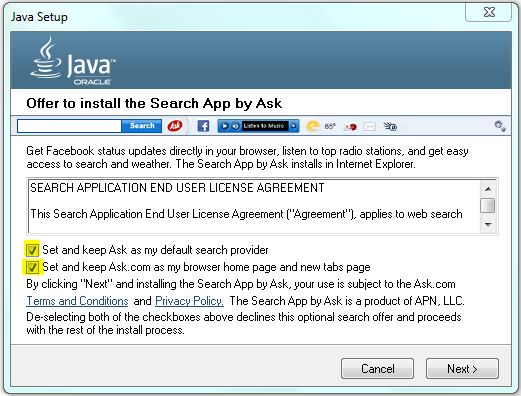Open the Listen to Music dropdown arrow
Viewport: 521px width, 396px height.
294,126
